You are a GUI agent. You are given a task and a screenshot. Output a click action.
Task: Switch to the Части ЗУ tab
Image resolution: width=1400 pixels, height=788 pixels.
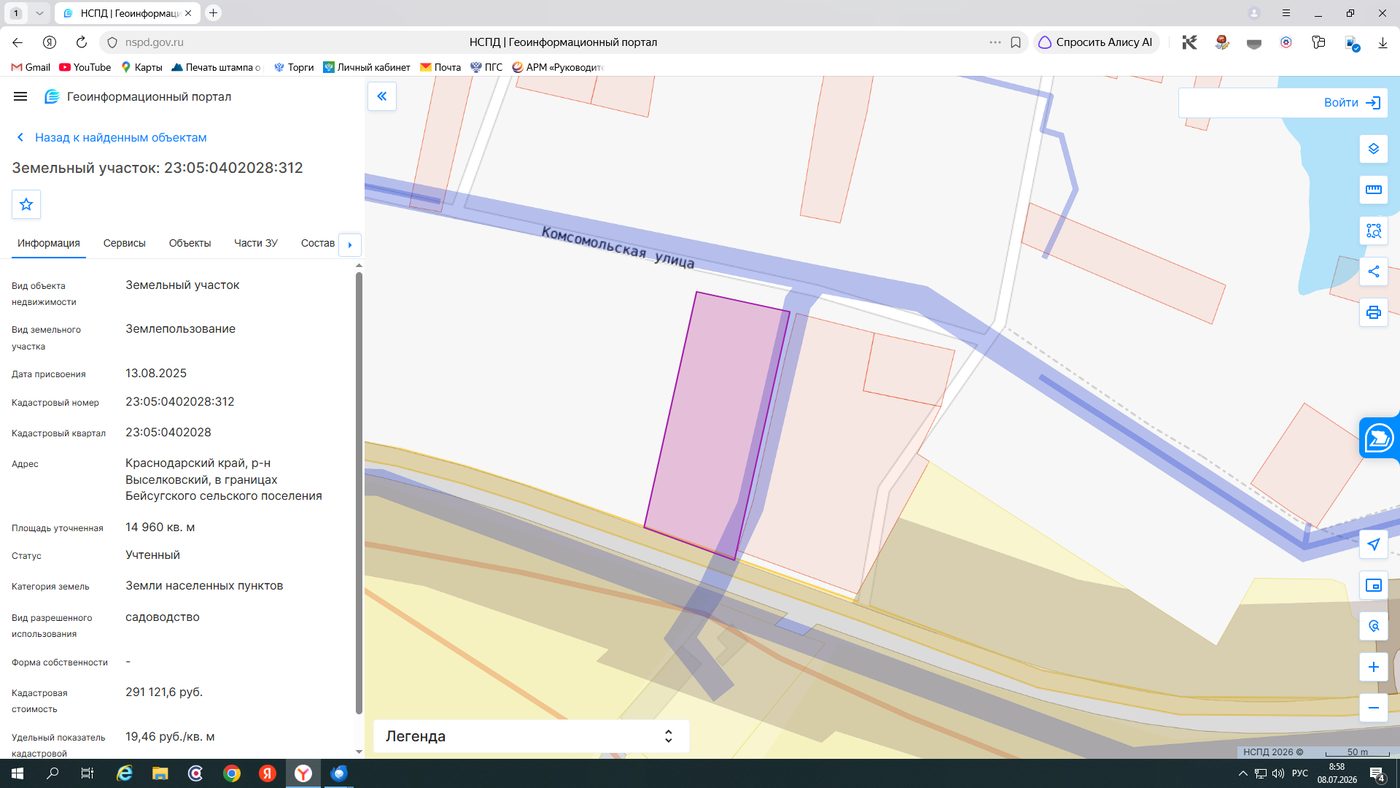(256, 243)
